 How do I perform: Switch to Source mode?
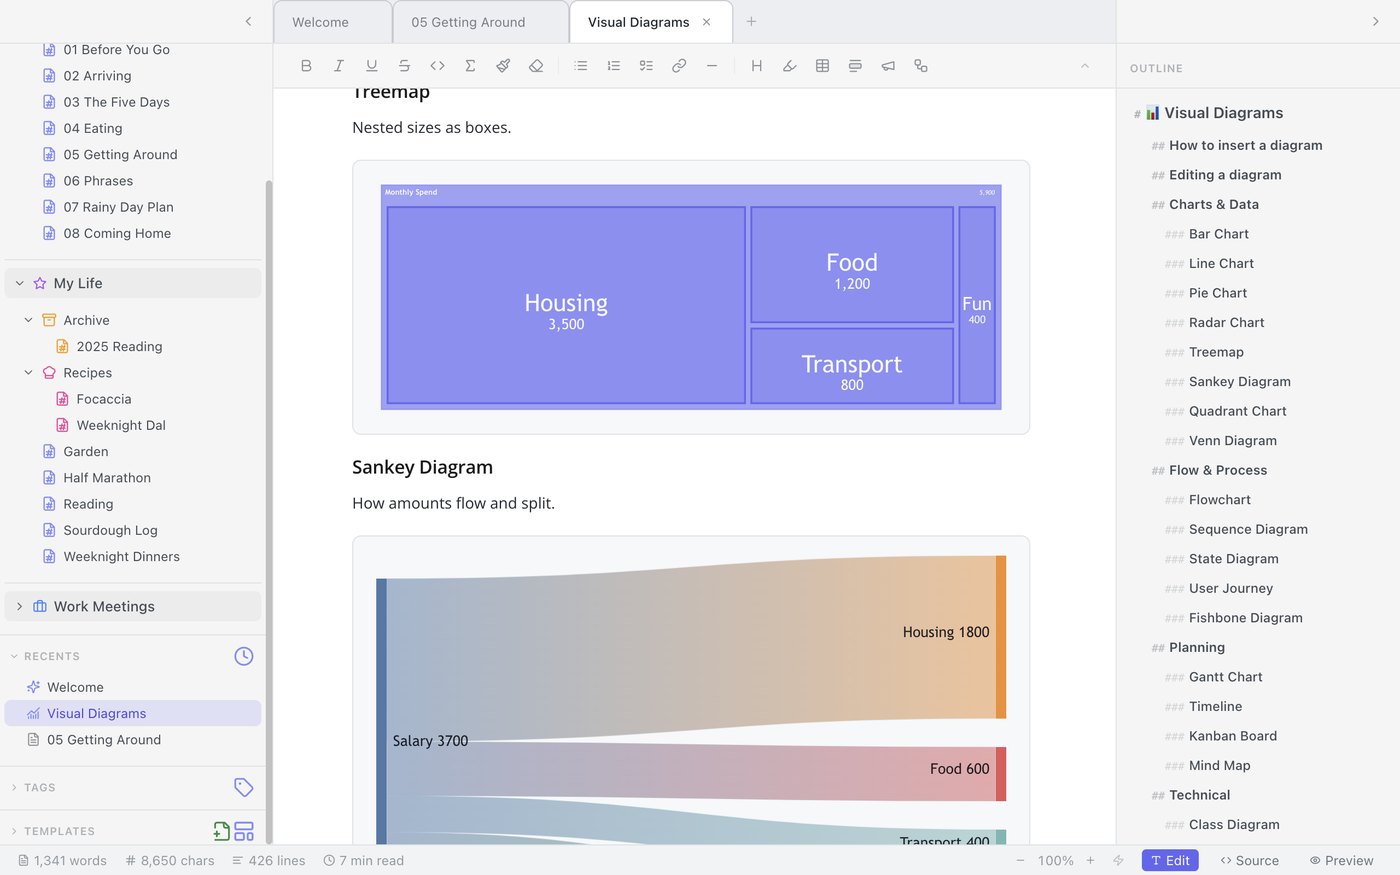1250,860
